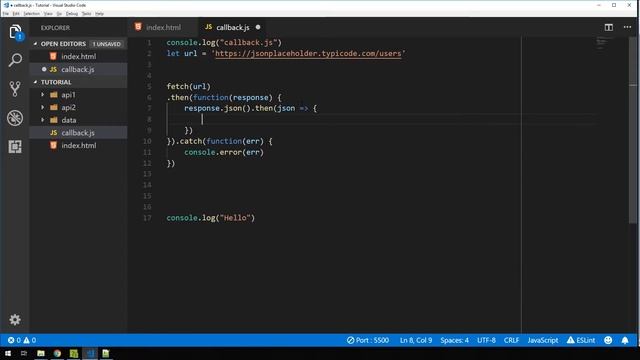This screenshot has width=640, height=360.
Task: Place the cursor on fetch(url) on line 5
Action: (x=189, y=87)
